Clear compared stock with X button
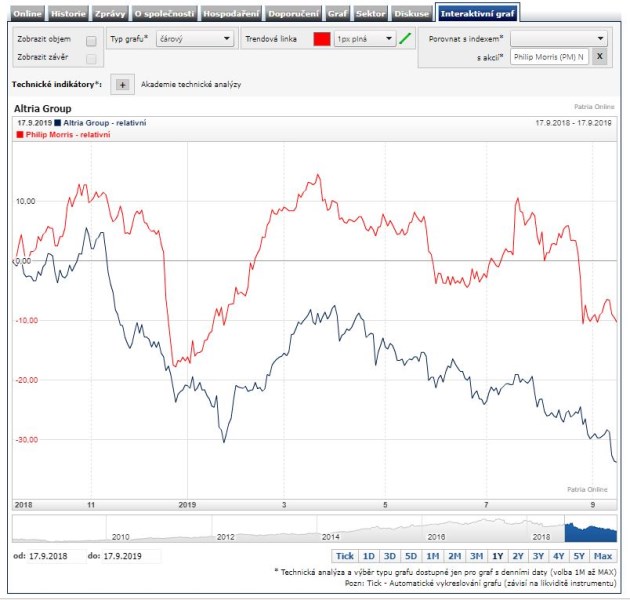 598,58
